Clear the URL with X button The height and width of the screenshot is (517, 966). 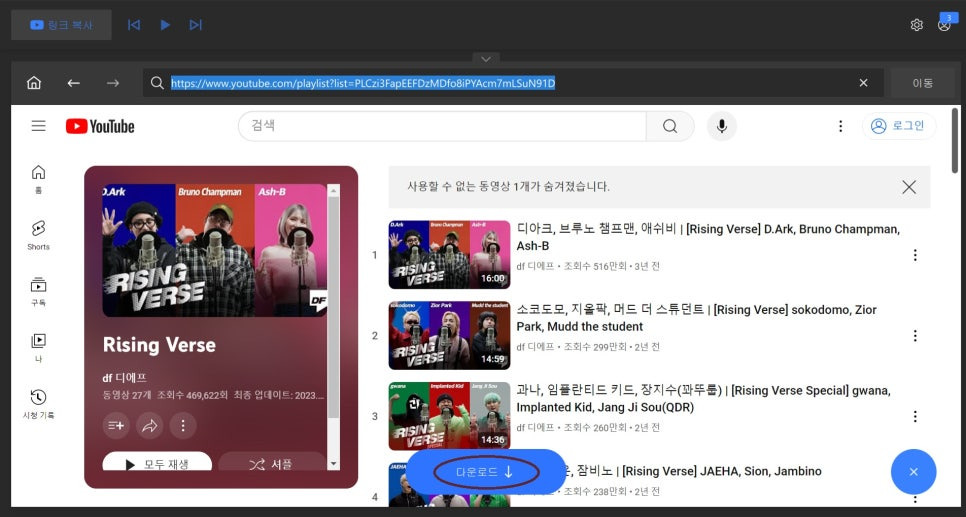(x=864, y=83)
